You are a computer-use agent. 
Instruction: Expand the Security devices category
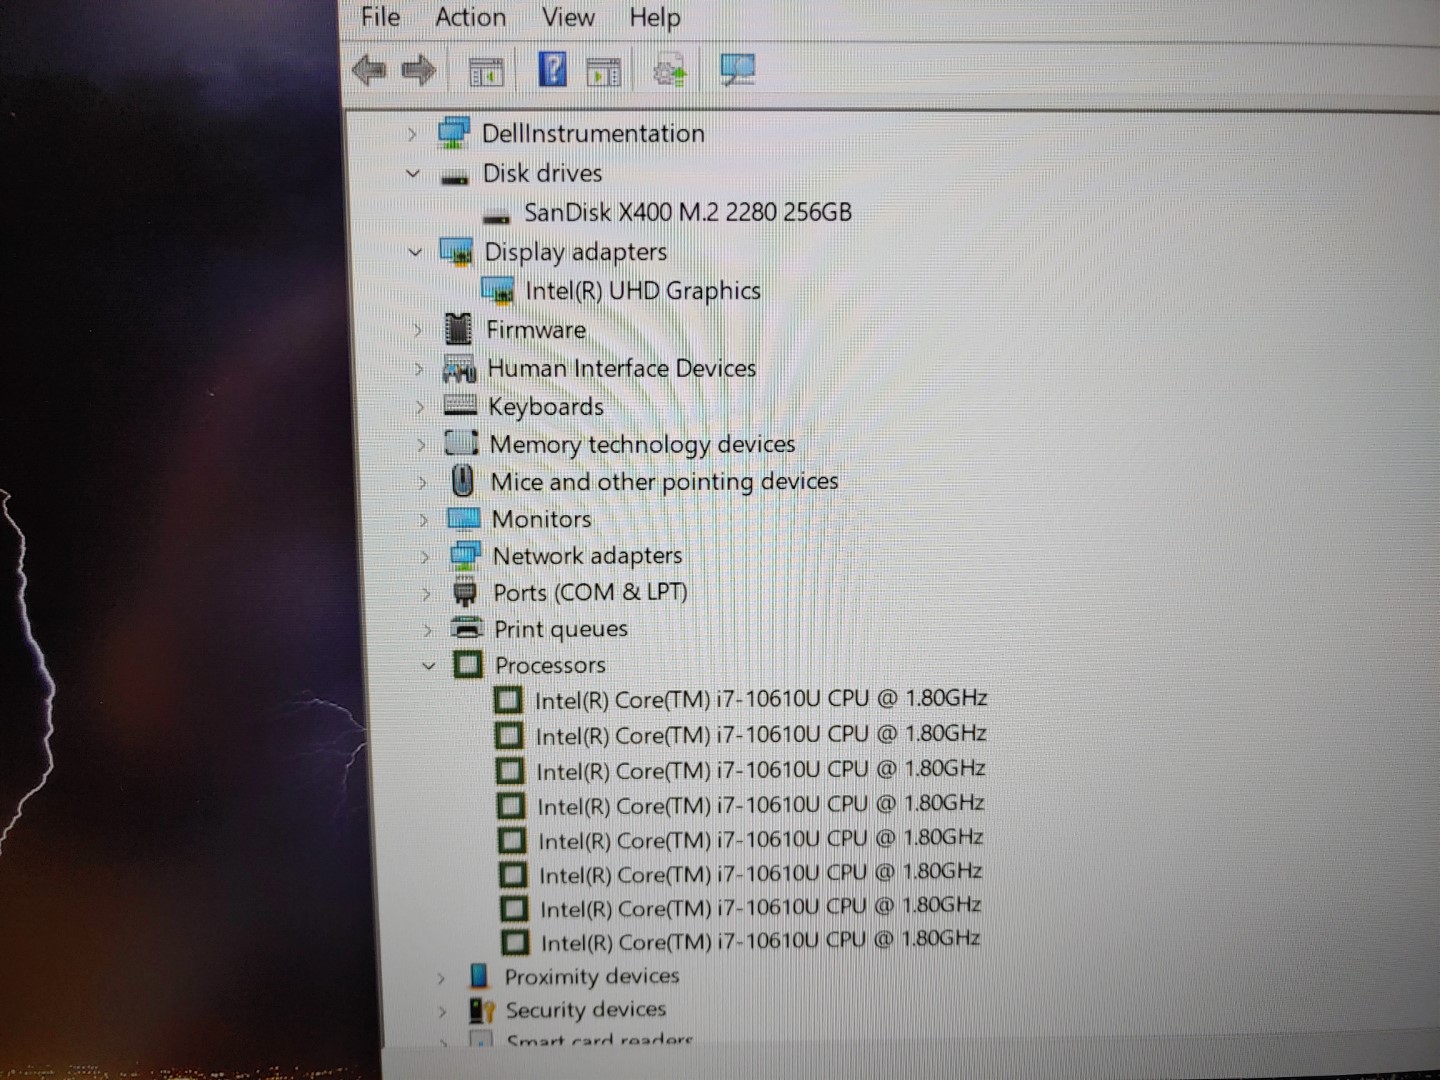pos(442,1012)
